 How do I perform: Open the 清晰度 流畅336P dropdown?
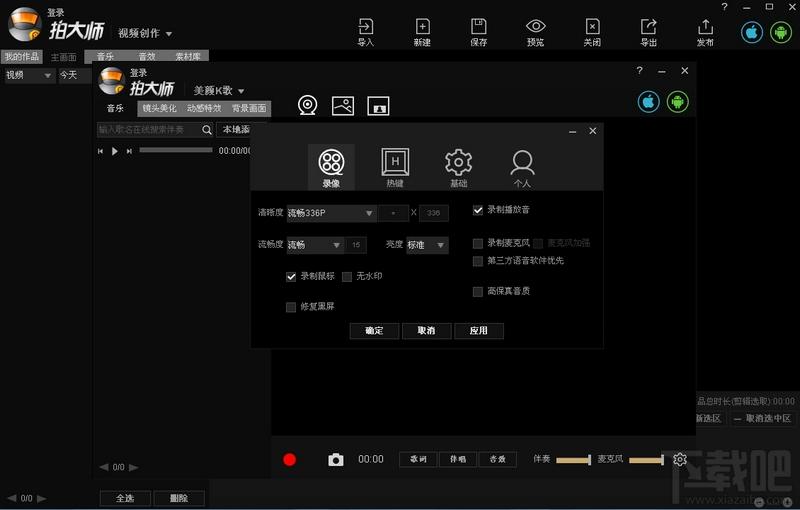click(331, 213)
